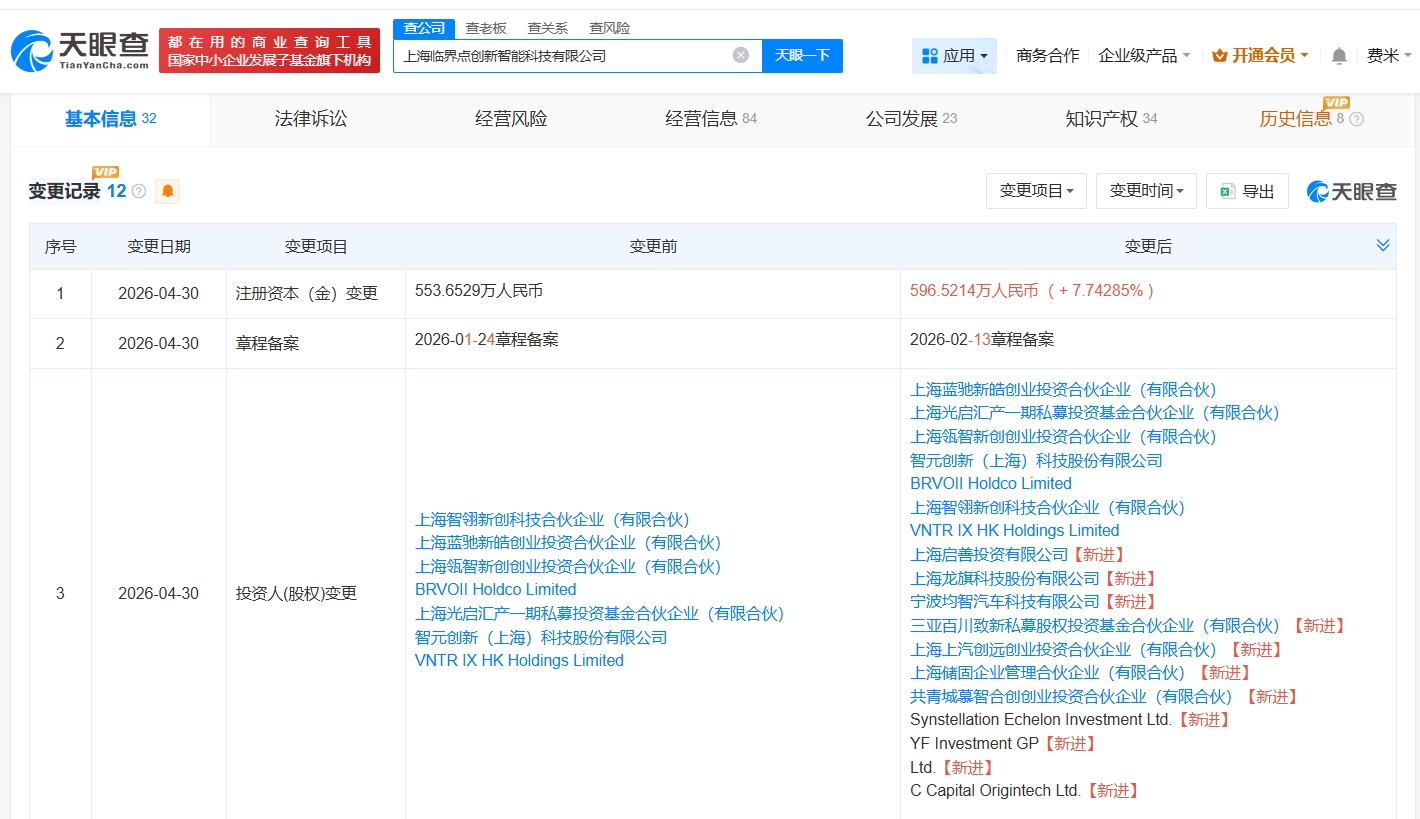This screenshot has height=819, width=1420.
Task: Open 上海储固企业管理合伙企业 link
Action: 1047,672
